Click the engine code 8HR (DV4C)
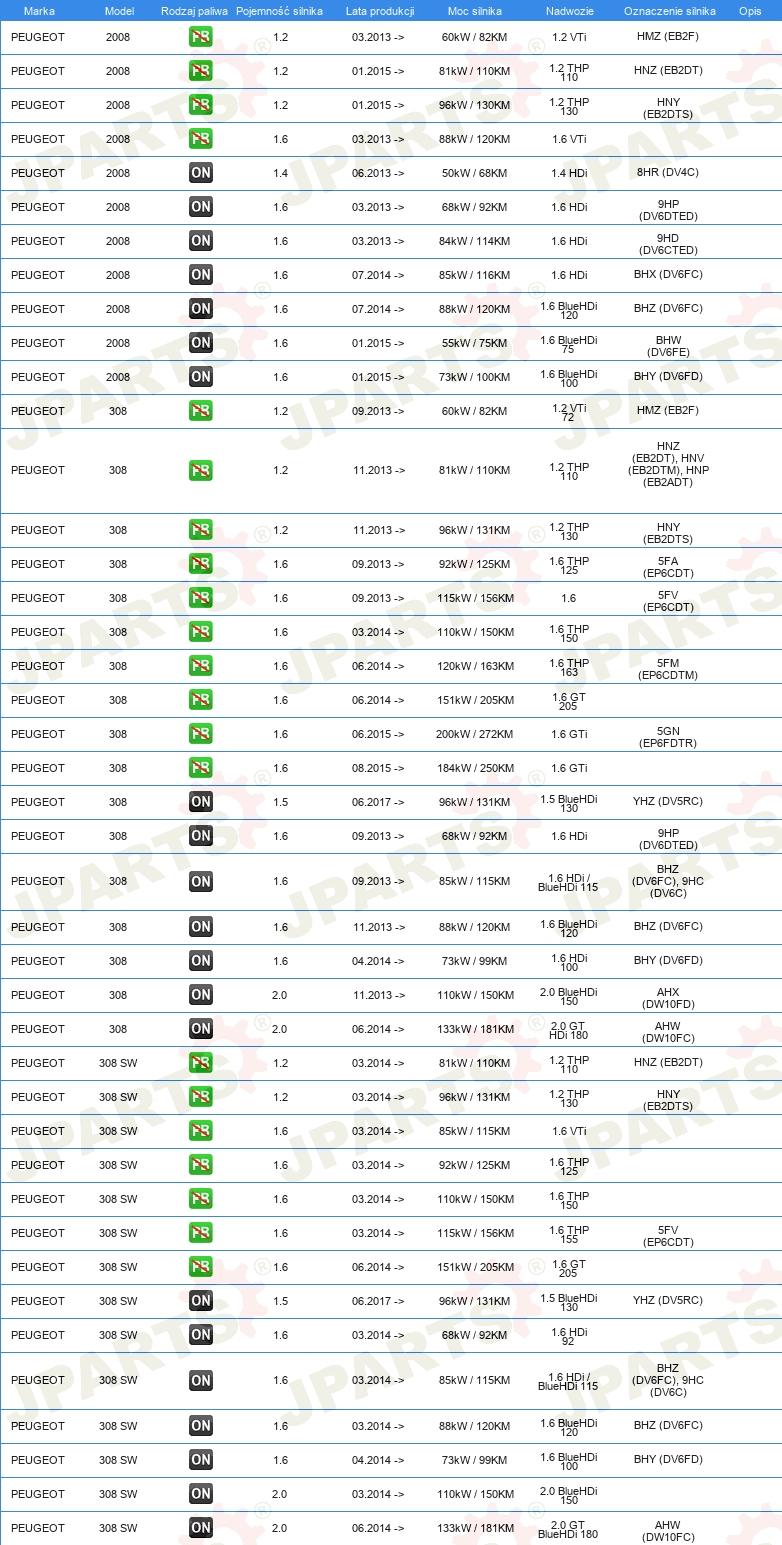 point(668,173)
